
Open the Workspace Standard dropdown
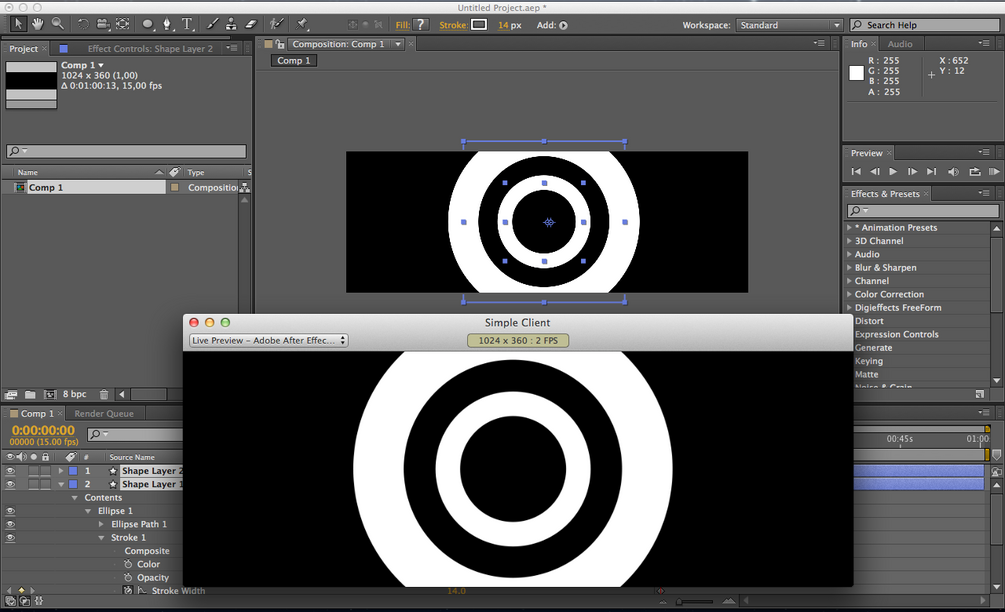[788, 25]
